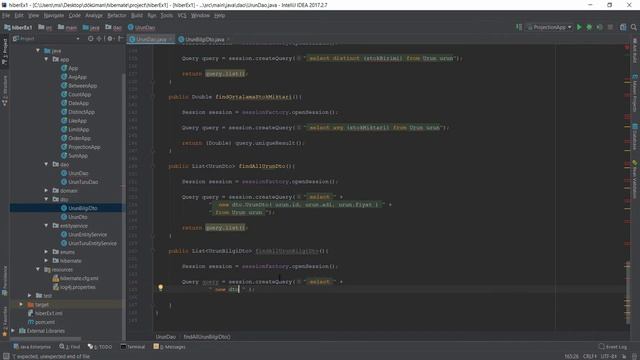
Task: Expand the domain package
Action: point(46,191)
